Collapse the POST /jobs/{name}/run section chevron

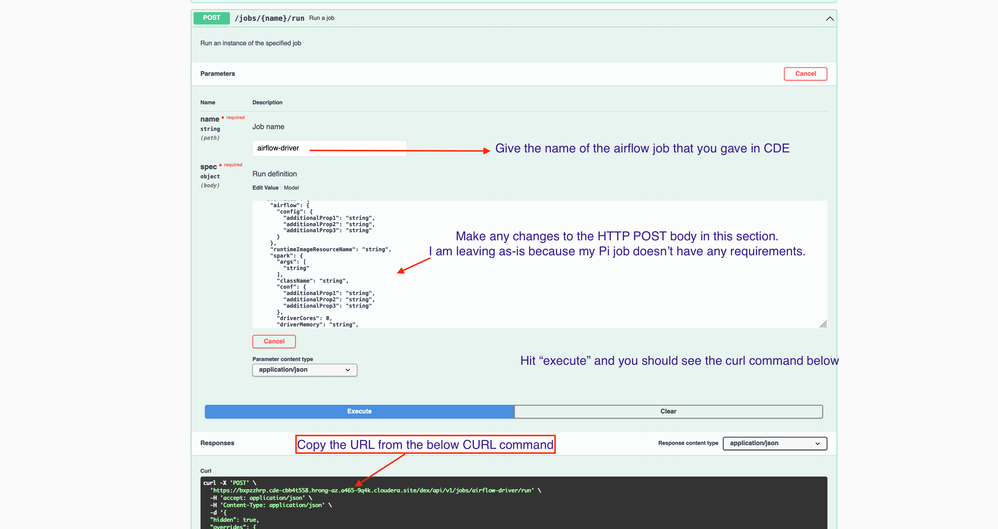click(829, 18)
